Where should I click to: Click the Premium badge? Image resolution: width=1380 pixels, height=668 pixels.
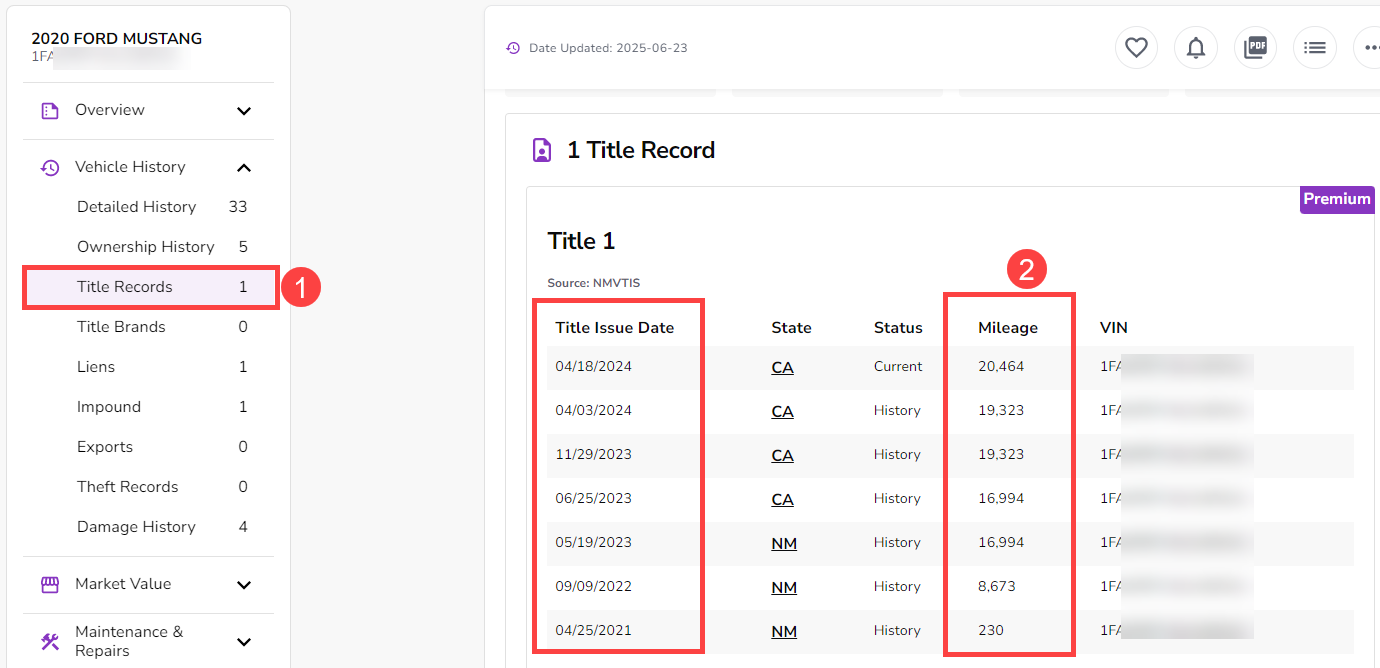pos(1337,199)
